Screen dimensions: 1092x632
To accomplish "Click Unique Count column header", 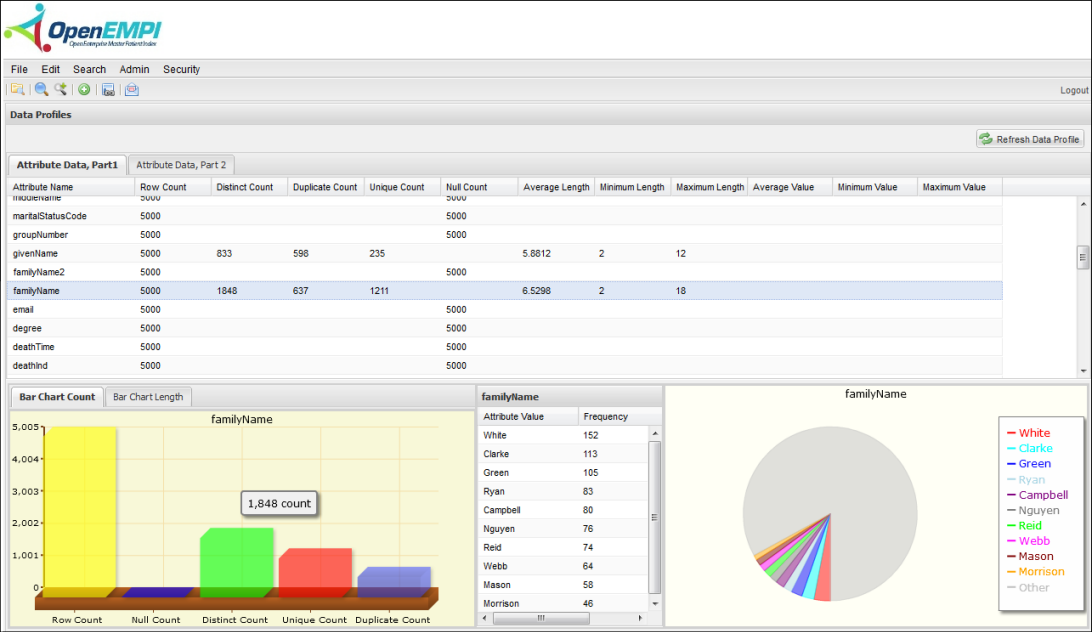I will (x=403, y=187).
